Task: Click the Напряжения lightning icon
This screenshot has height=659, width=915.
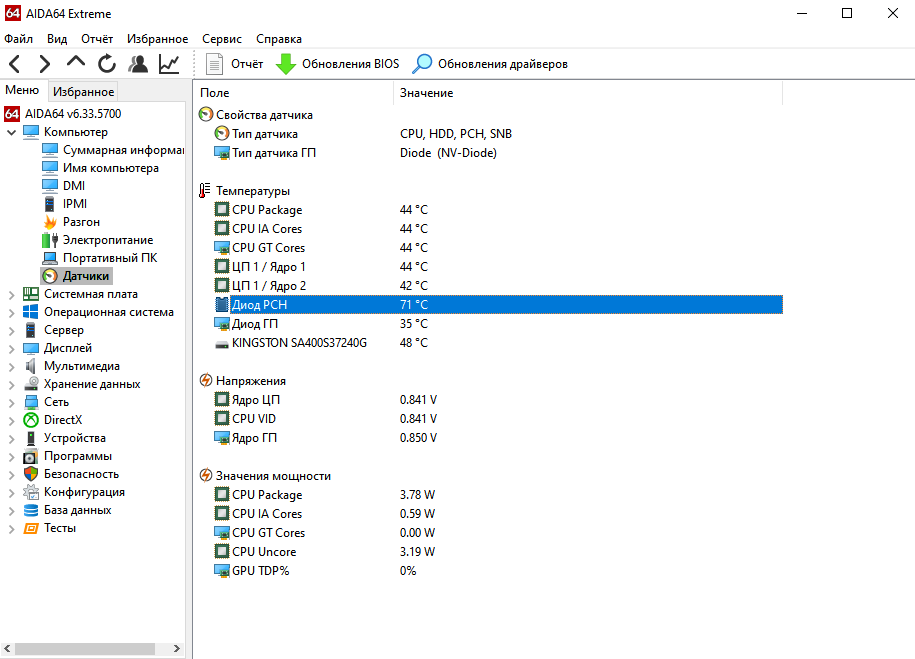Action: click(x=205, y=380)
